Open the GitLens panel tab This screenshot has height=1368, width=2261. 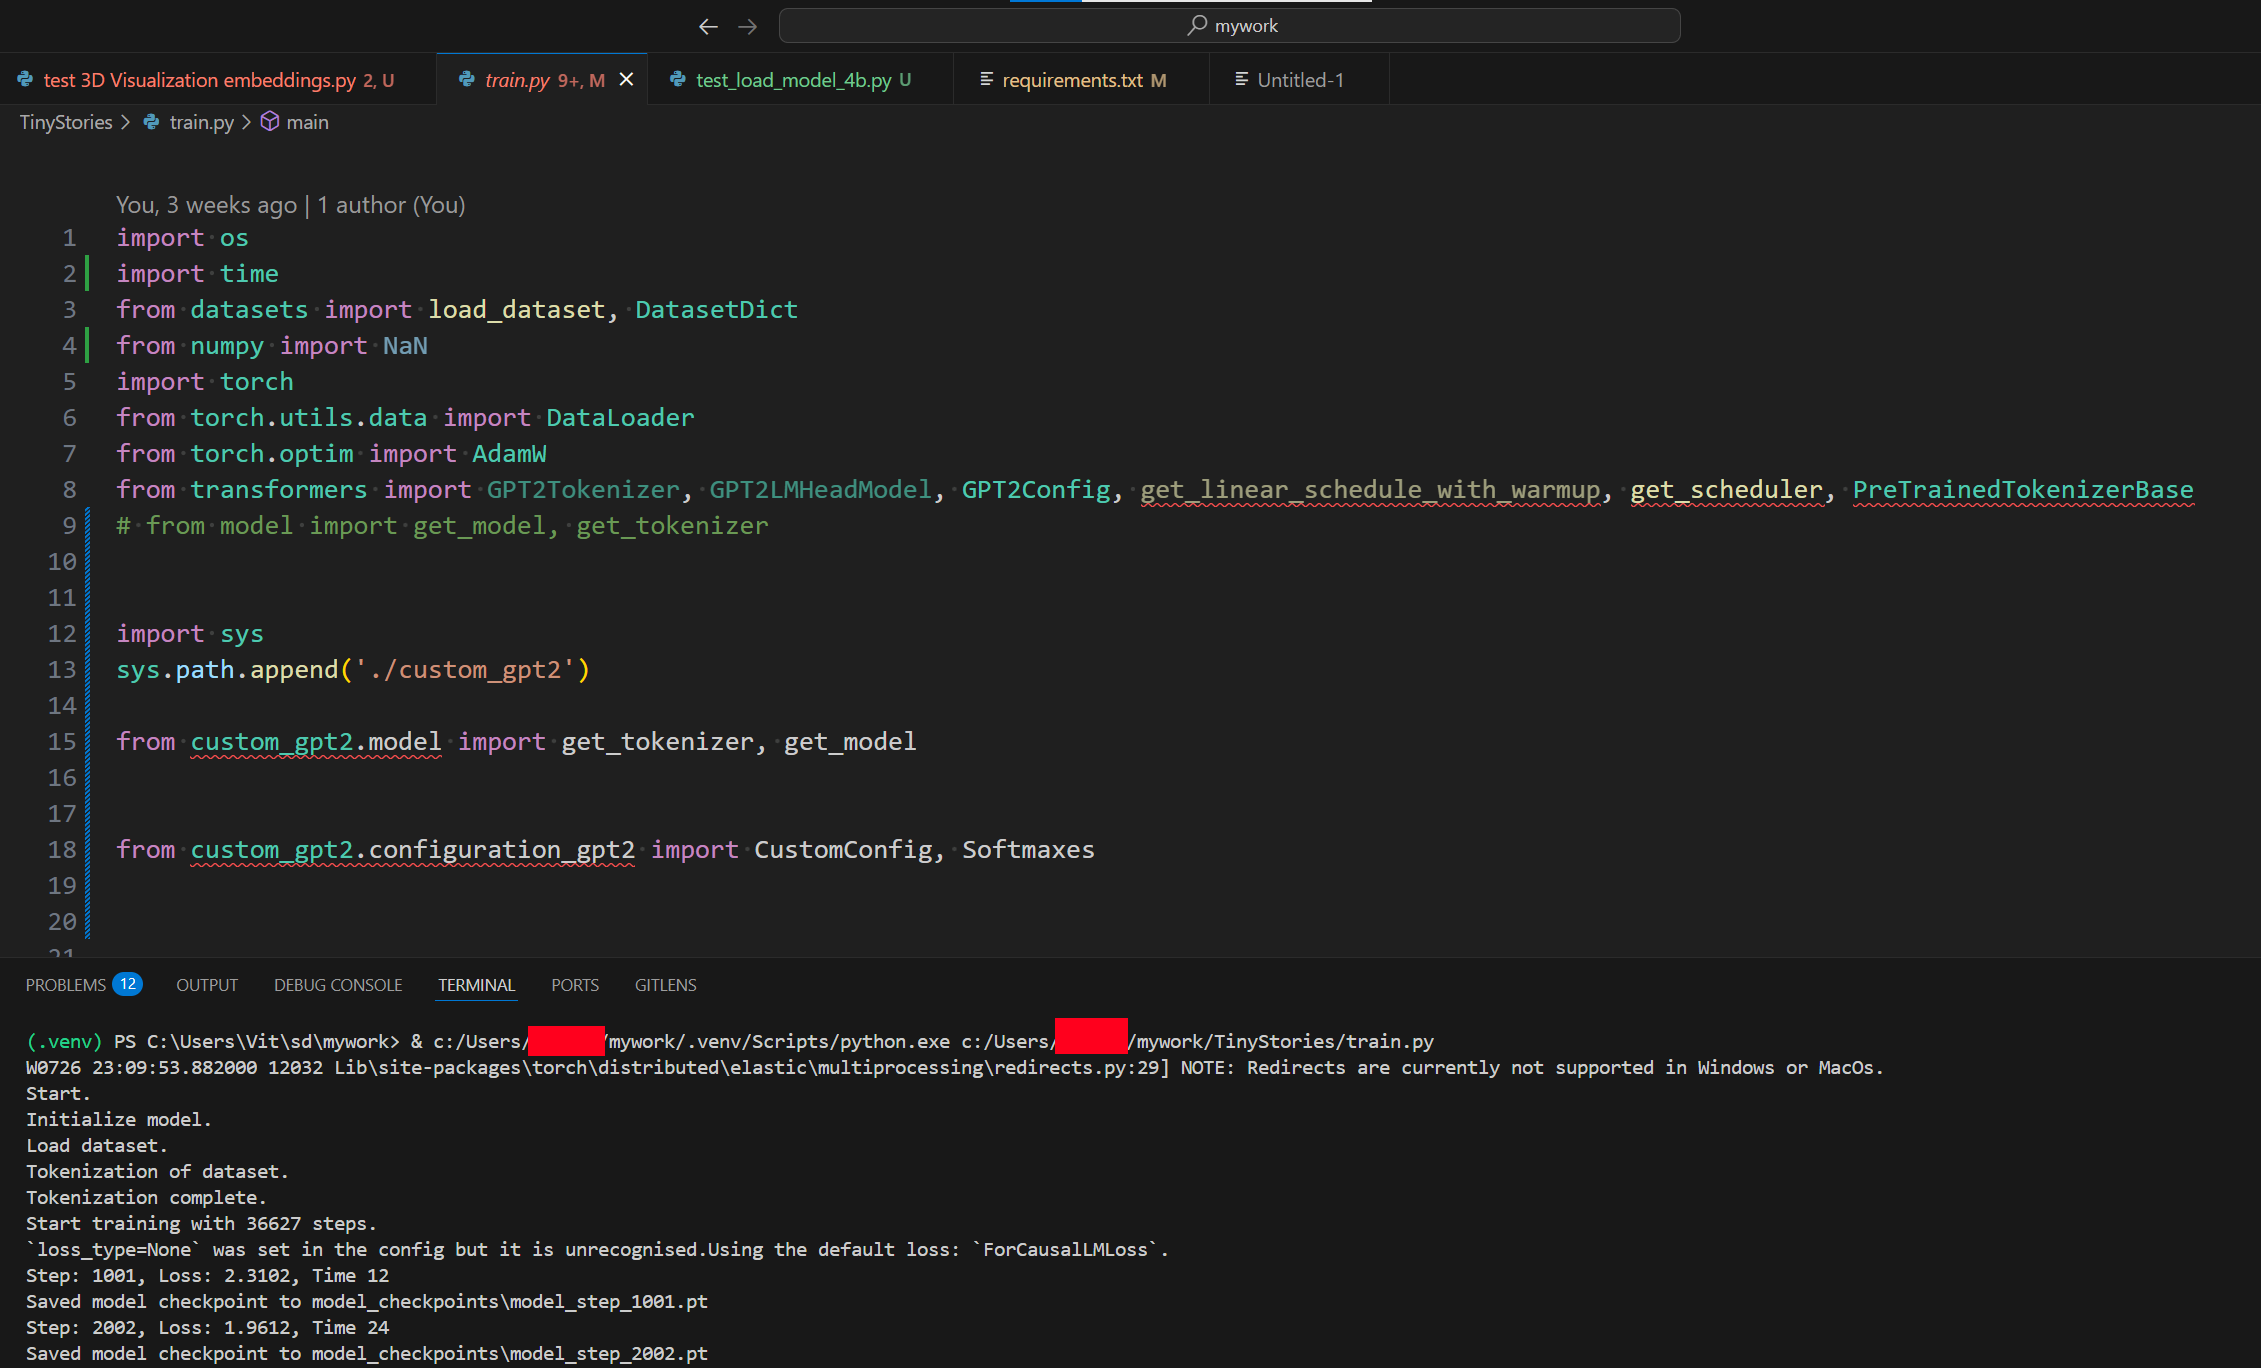pos(665,985)
